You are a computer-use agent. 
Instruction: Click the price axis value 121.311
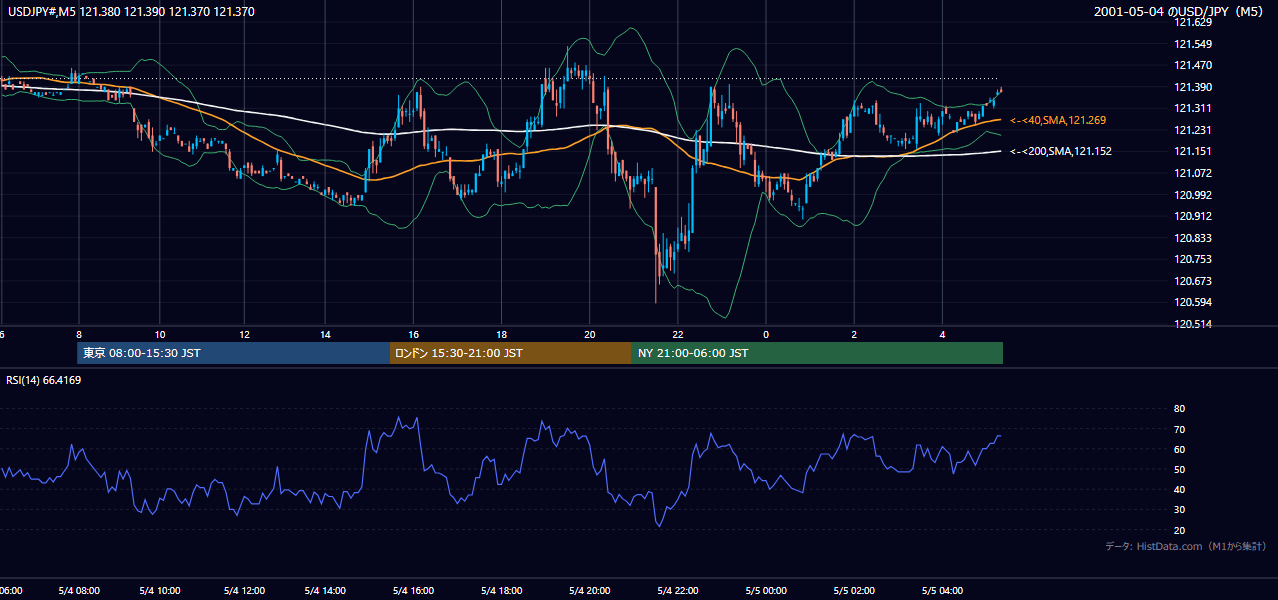click(1192, 109)
